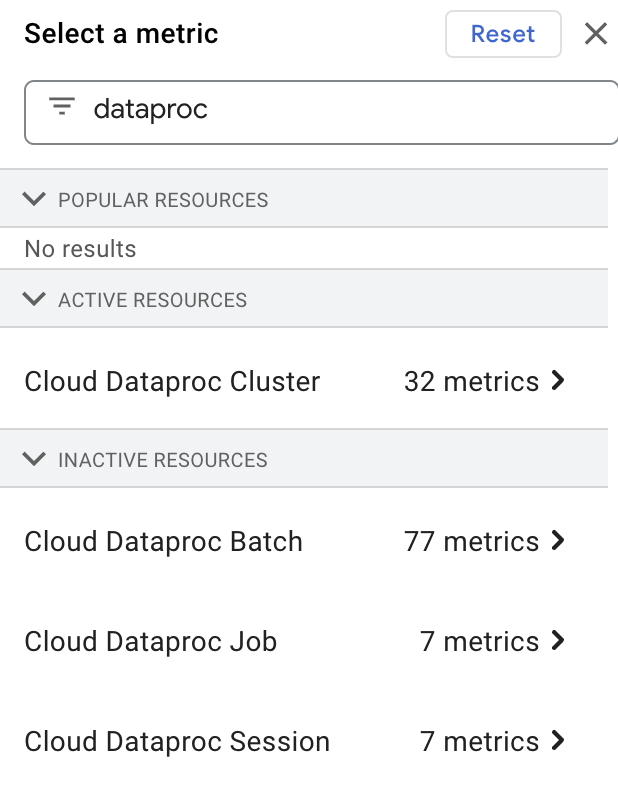
Task: Collapse the Popular Resources section chevron
Action: (x=35, y=199)
